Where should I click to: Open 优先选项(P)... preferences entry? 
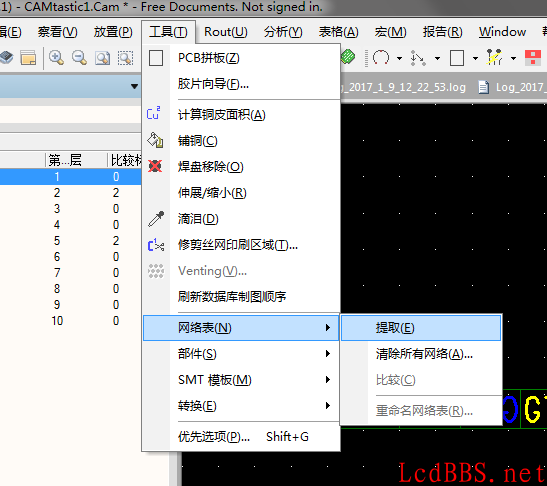241,437
